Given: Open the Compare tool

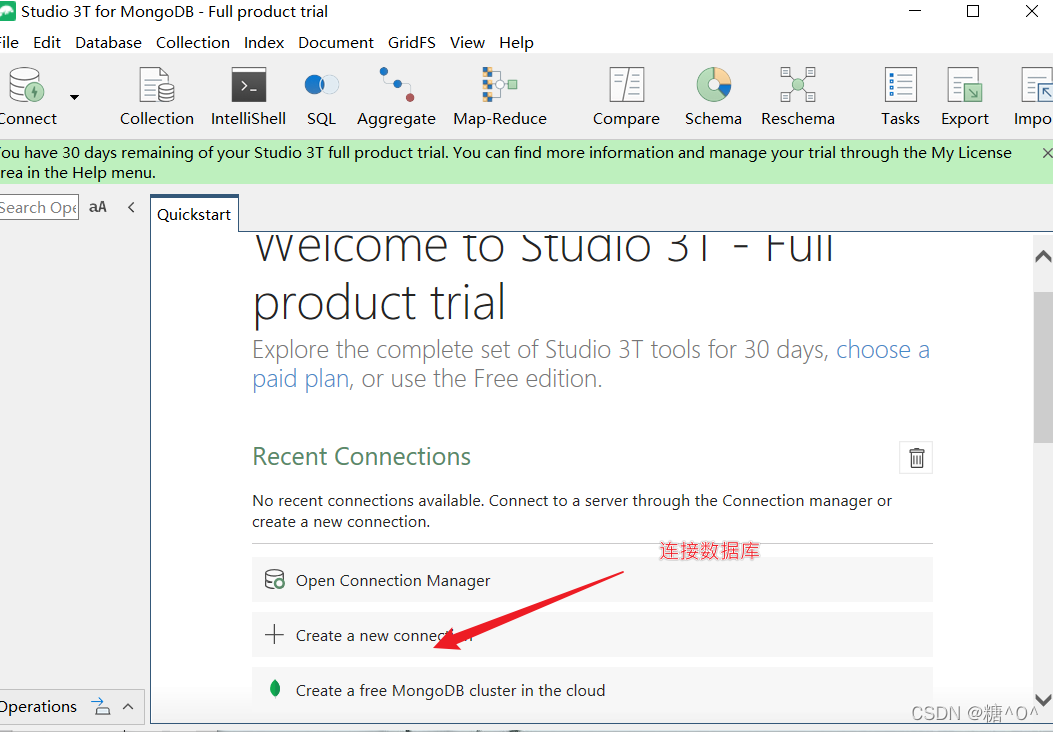Looking at the screenshot, I should (x=626, y=97).
